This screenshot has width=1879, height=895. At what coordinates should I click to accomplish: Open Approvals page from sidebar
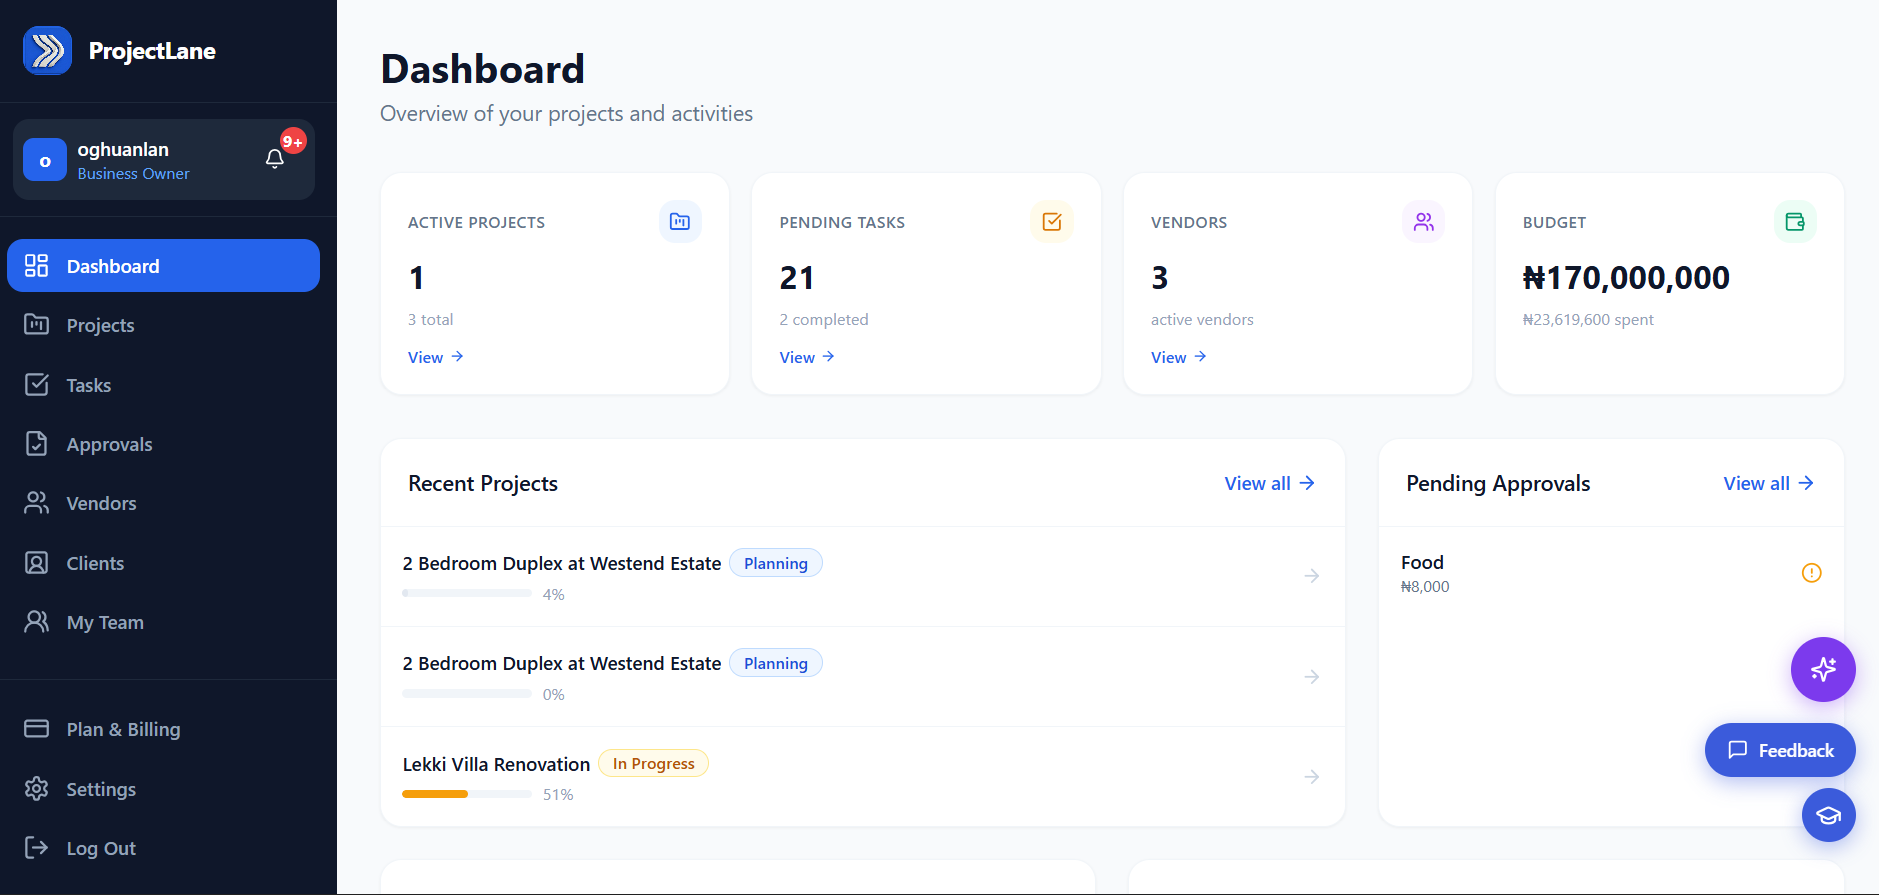click(x=163, y=444)
